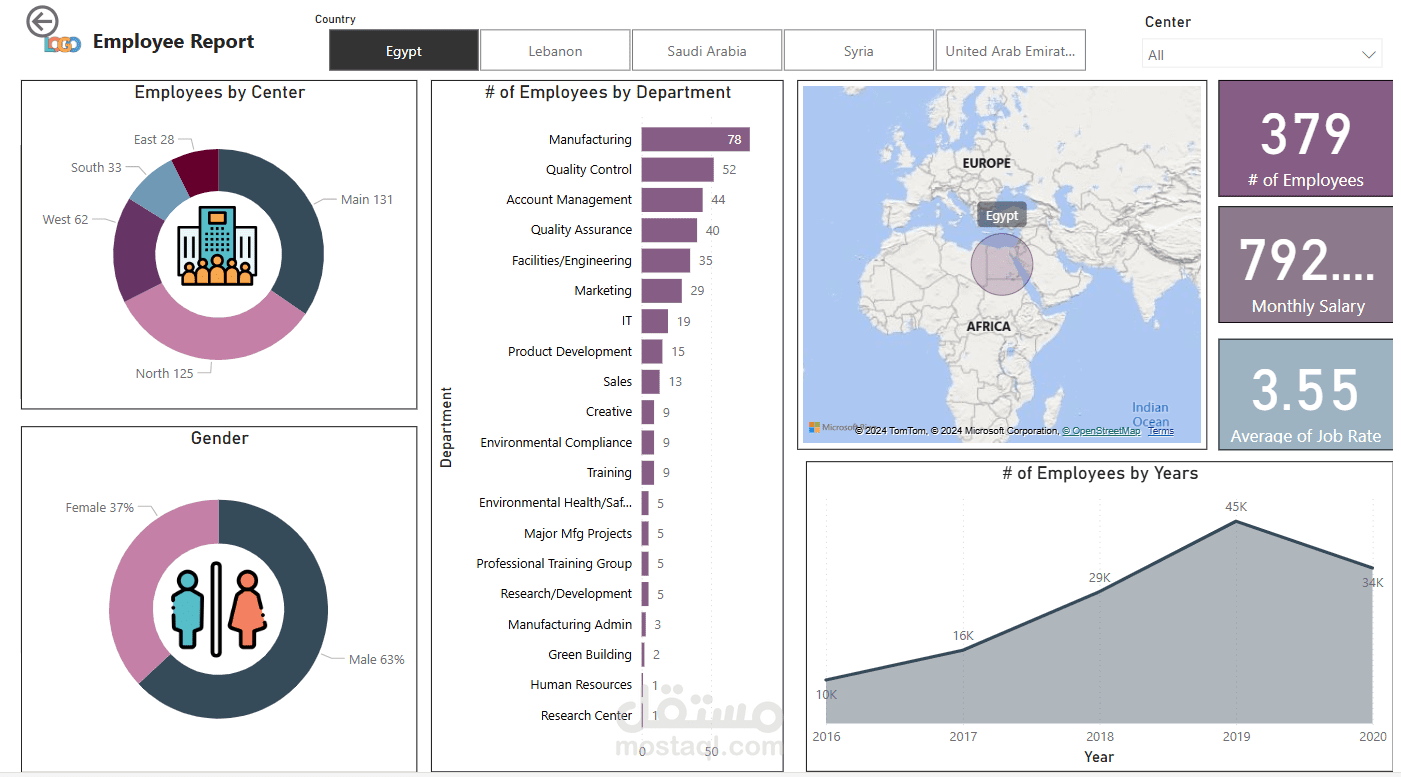Select the Saudi Arabia country filter
Screen dimensions: 1401x777
[x=706, y=49]
